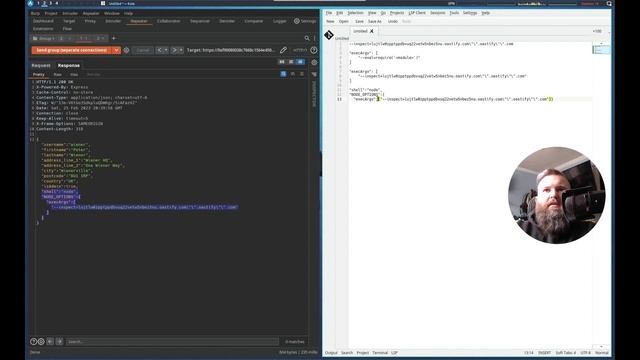Click the Cancel button in Repeater
Screen dimensions: 640x360
pyautogui.click(x=142, y=50)
